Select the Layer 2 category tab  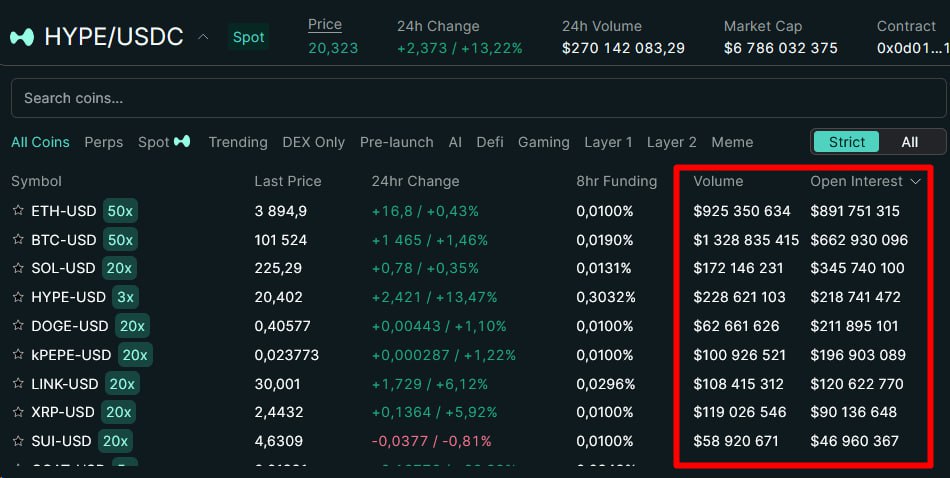click(671, 142)
